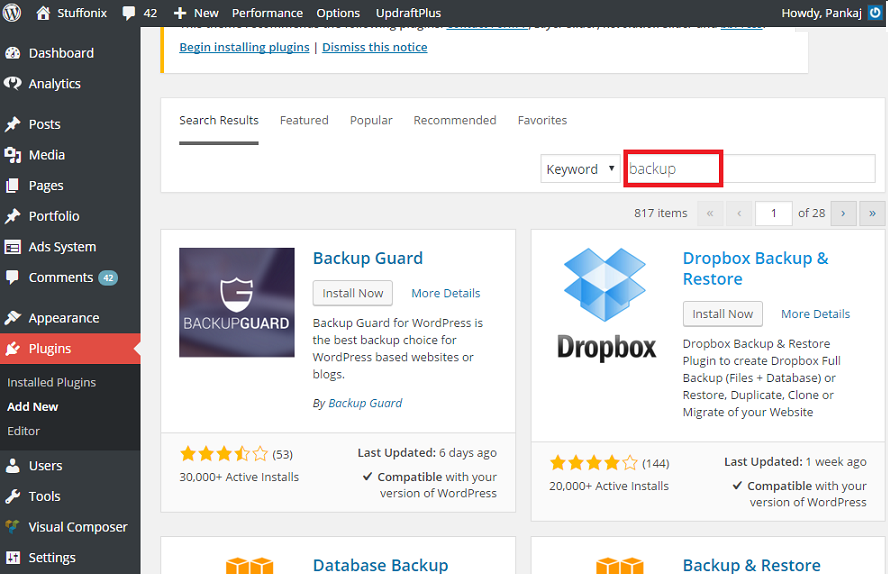Open Add New plugins submenu item
This screenshot has height=574, width=888.
click(32, 407)
